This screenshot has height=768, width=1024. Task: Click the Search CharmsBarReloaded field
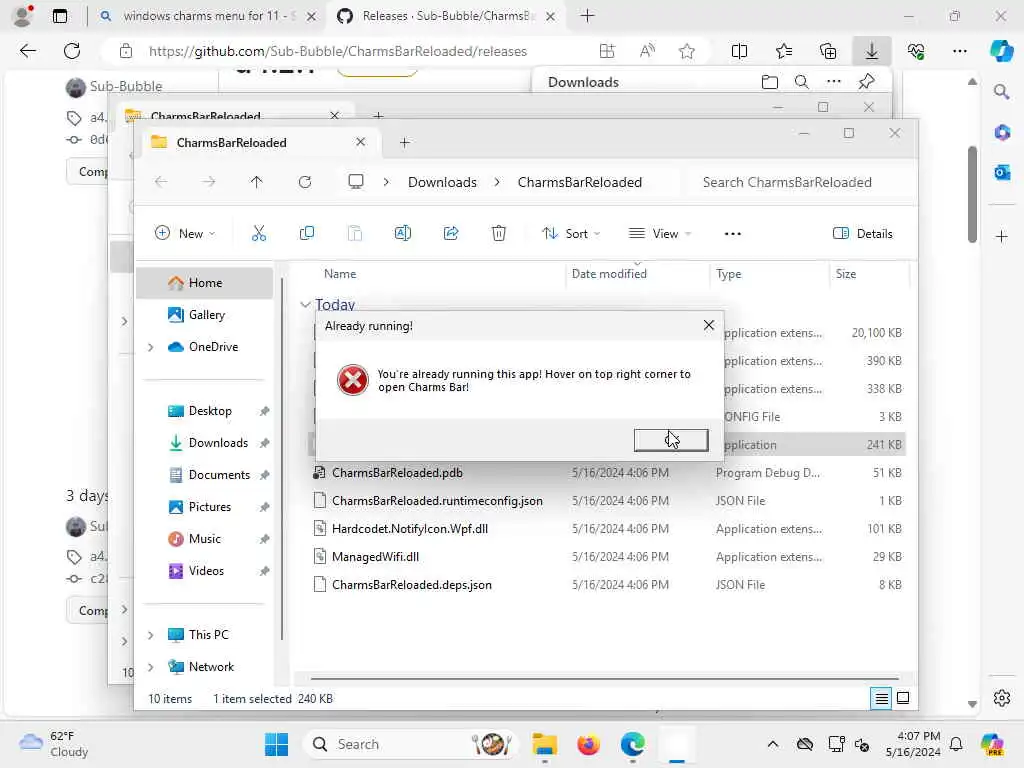tap(799, 182)
